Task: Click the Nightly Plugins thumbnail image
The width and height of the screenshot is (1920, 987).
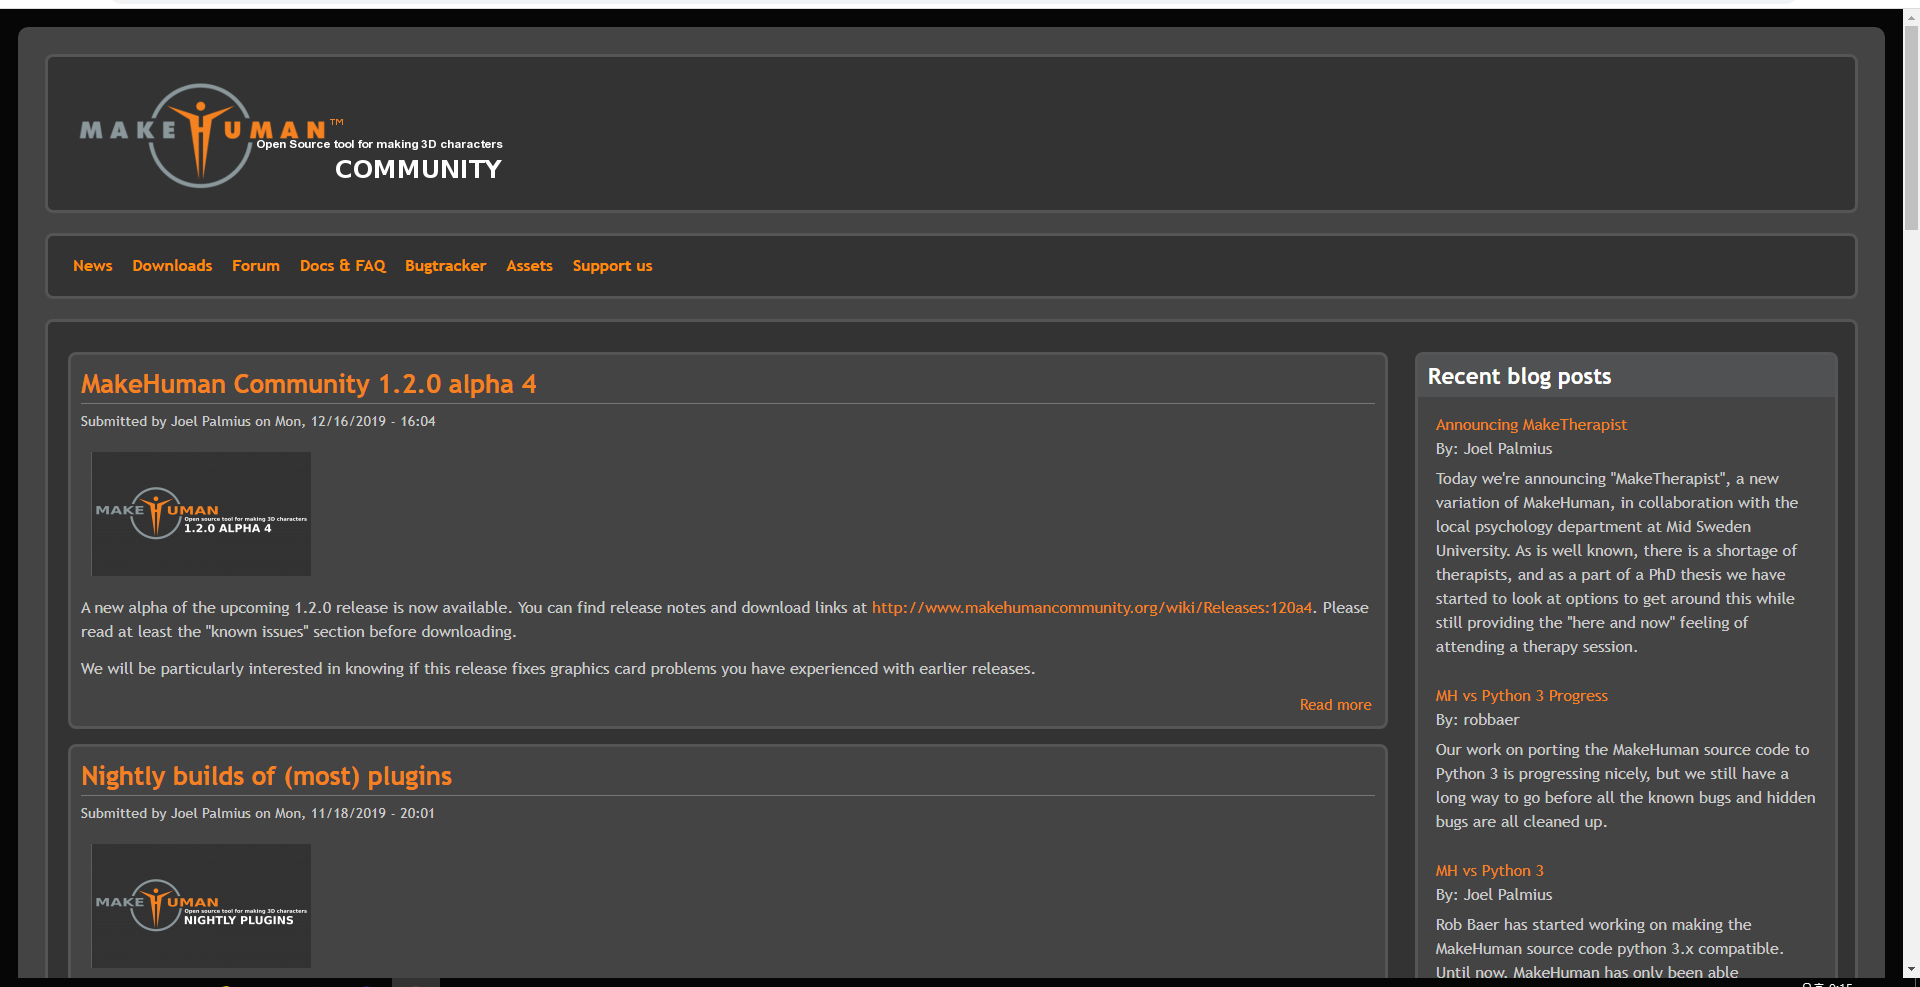Action: click(201, 906)
